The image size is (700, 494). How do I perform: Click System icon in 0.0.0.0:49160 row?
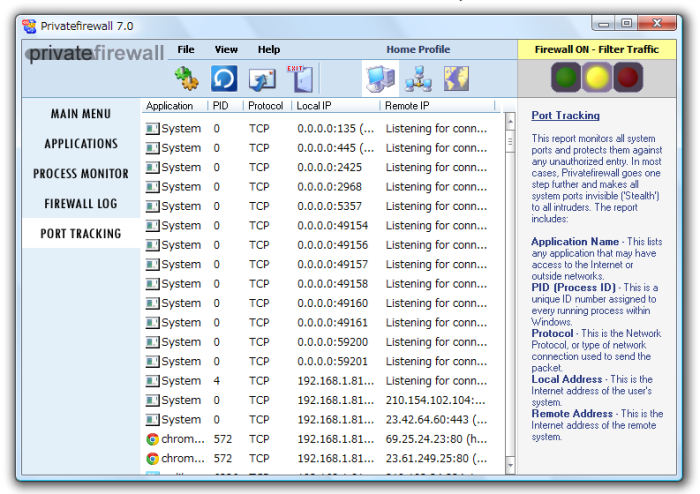click(152, 303)
